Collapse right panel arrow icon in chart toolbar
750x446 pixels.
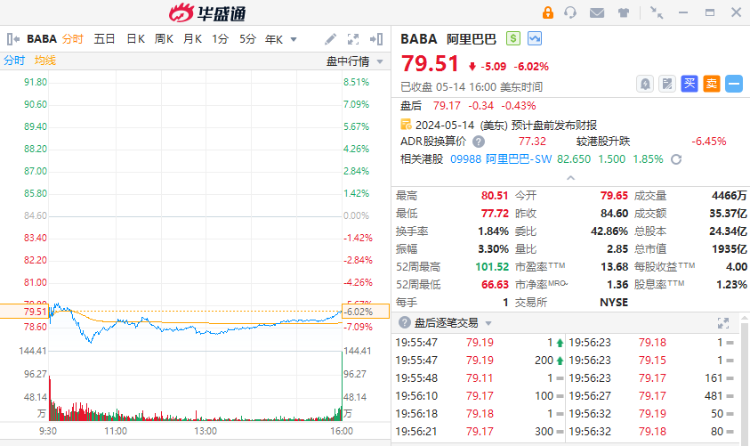coord(376,39)
